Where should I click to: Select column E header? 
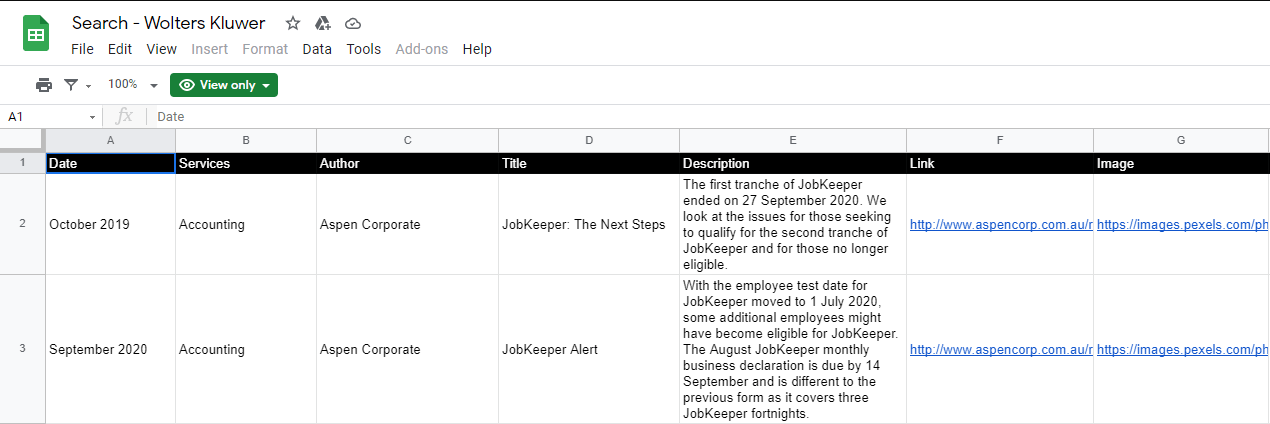(x=792, y=140)
